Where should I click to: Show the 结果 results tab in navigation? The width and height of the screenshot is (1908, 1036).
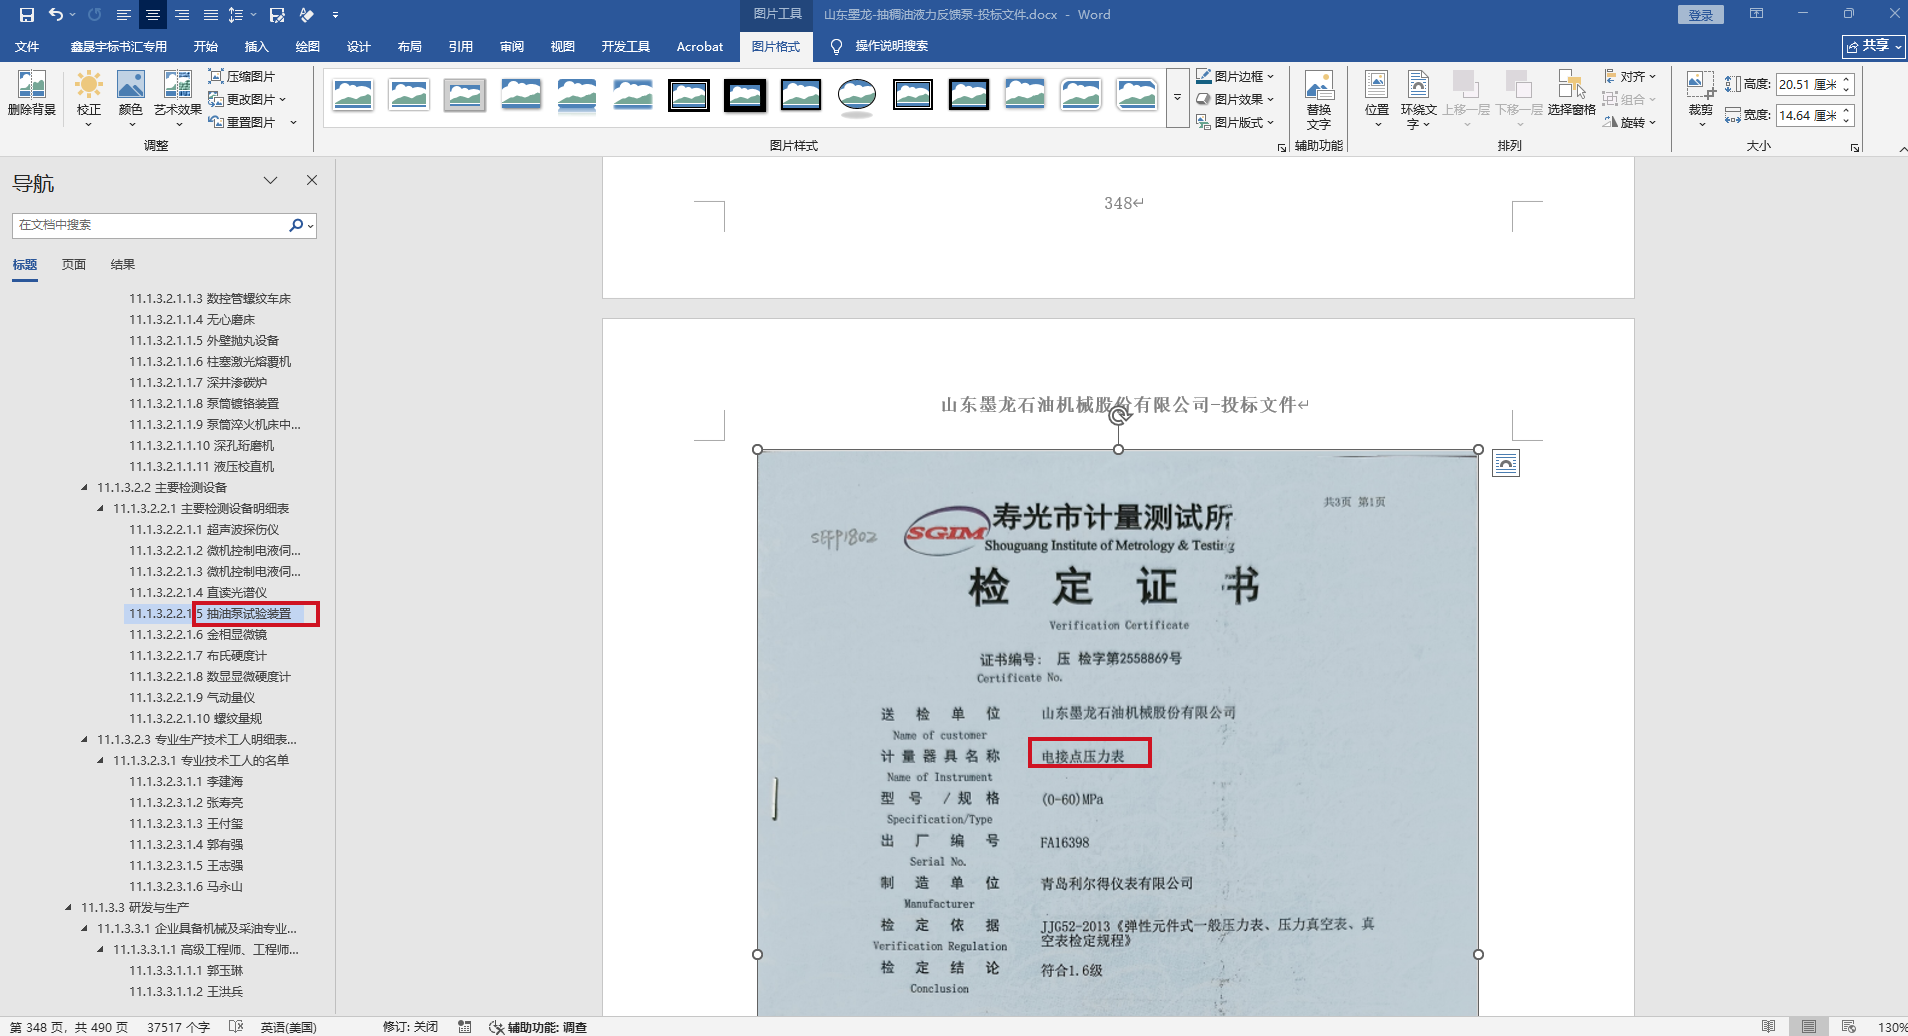123,265
